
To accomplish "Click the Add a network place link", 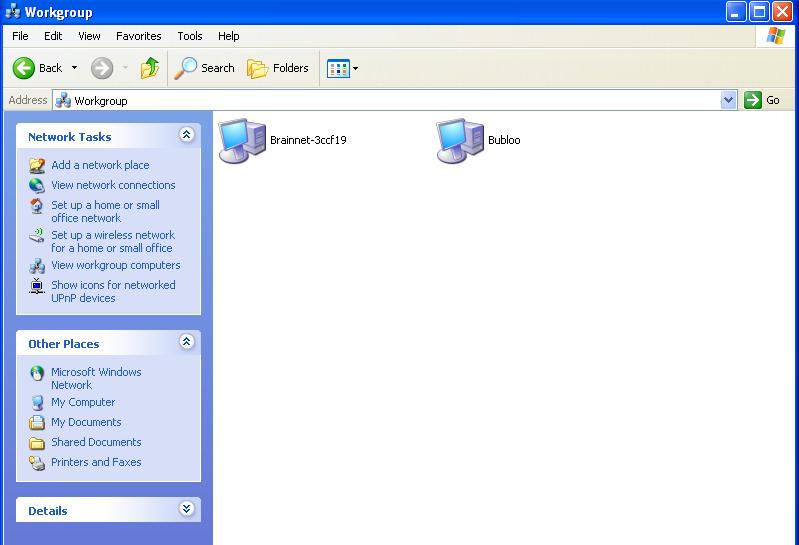I will coord(100,165).
